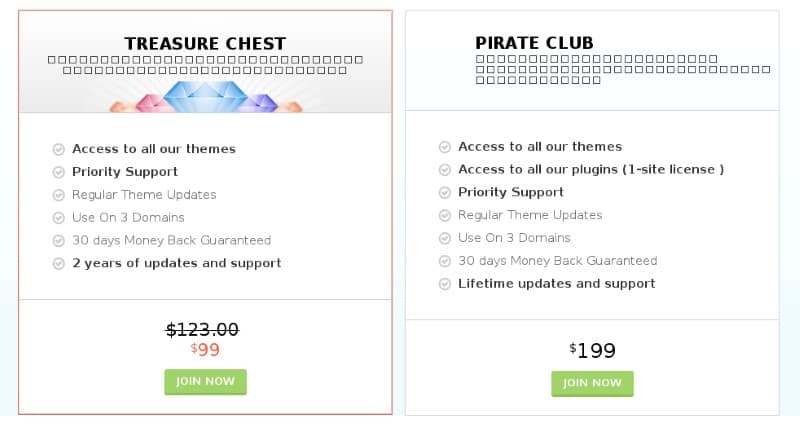Click 'Access to all our themes' in Treasure Chest
The width and height of the screenshot is (800, 428).
(153, 149)
